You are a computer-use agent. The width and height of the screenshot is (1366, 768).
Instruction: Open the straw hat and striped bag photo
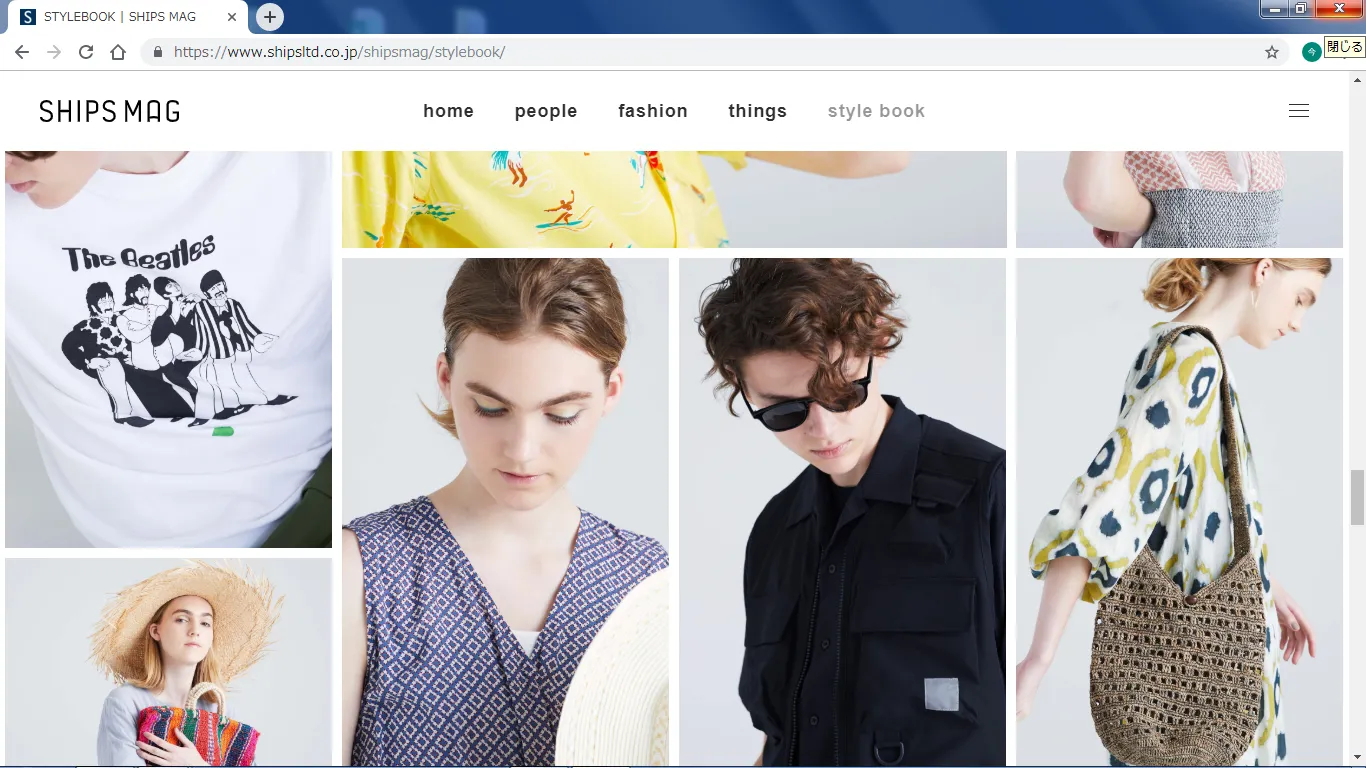pyautogui.click(x=168, y=662)
